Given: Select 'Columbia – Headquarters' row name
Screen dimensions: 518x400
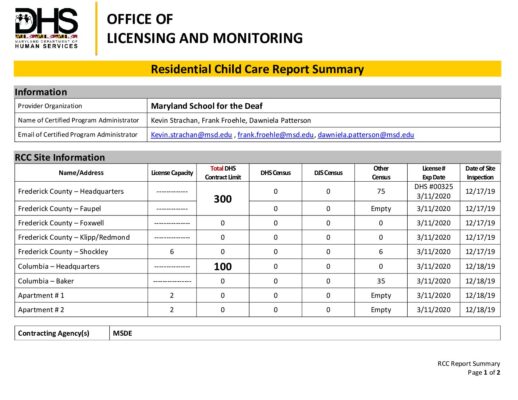Looking at the screenshot, I should [x=59, y=266].
